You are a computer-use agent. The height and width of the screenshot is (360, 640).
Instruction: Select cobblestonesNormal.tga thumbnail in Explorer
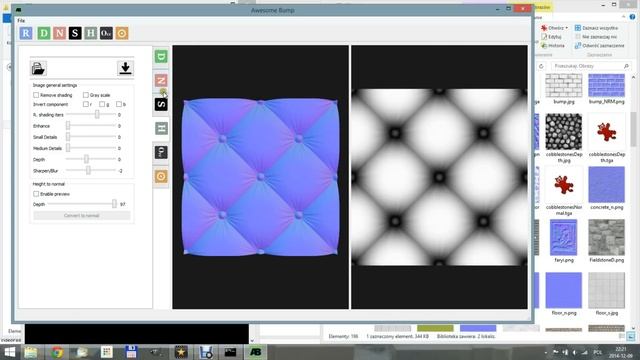564,184
